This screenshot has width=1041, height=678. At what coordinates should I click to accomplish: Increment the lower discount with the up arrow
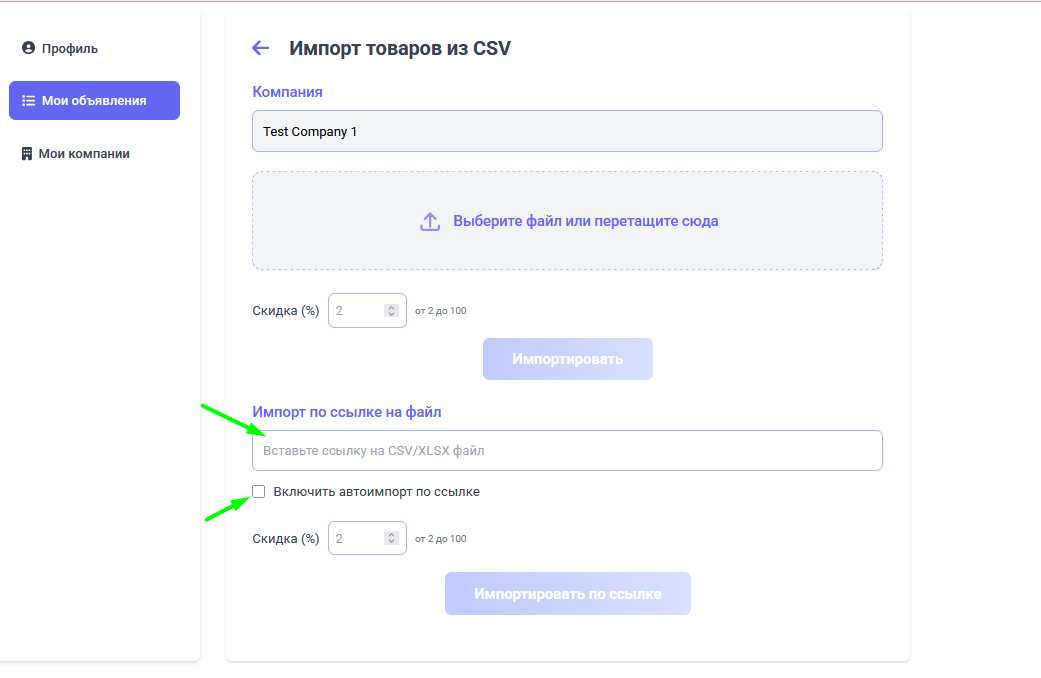pos(391,533)
